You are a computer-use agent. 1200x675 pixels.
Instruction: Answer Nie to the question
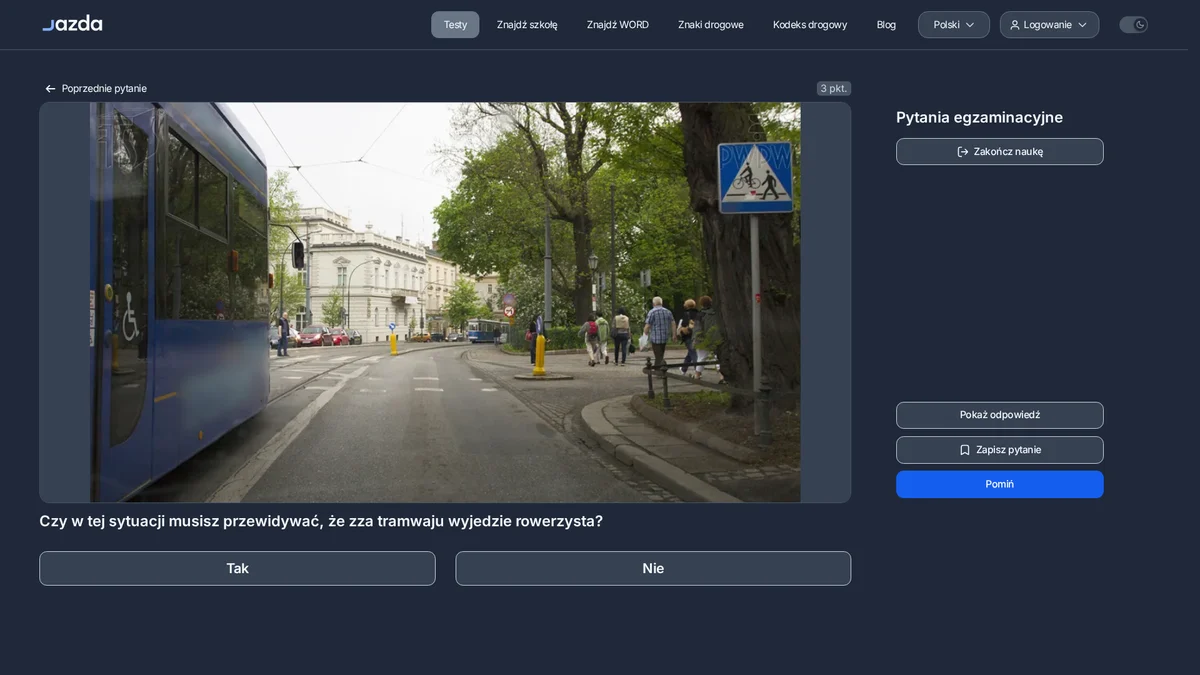[x=653, y=569]
